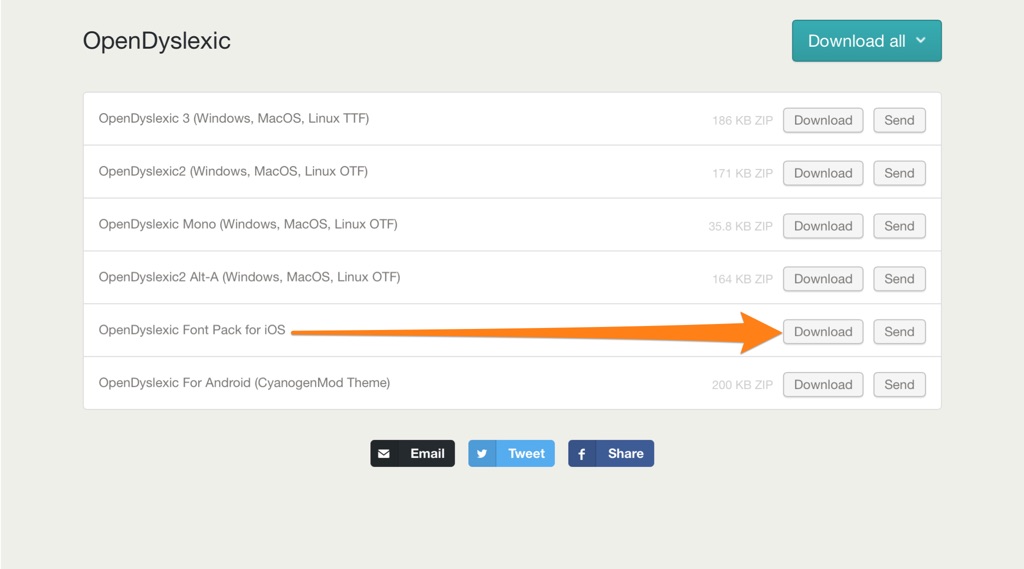Screen dimensions: 1024x569
Task: Download OpenDyslexic Mono font
Action: [822, 226]
